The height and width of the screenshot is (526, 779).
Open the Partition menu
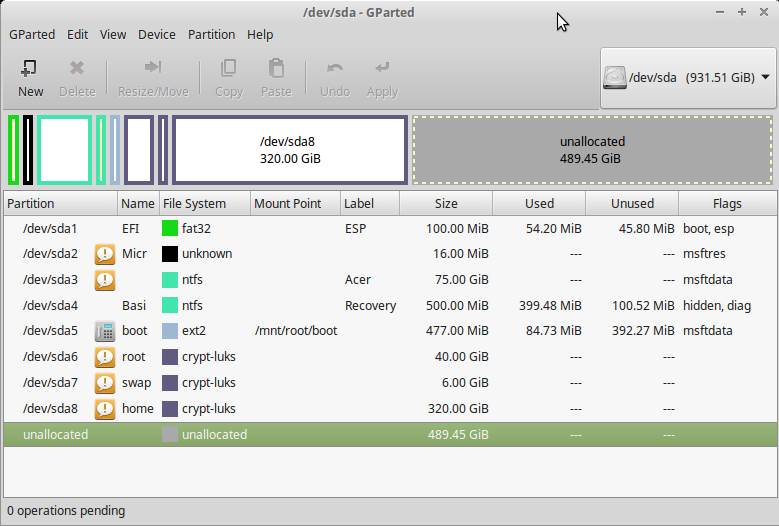click(x=211, y=35)
